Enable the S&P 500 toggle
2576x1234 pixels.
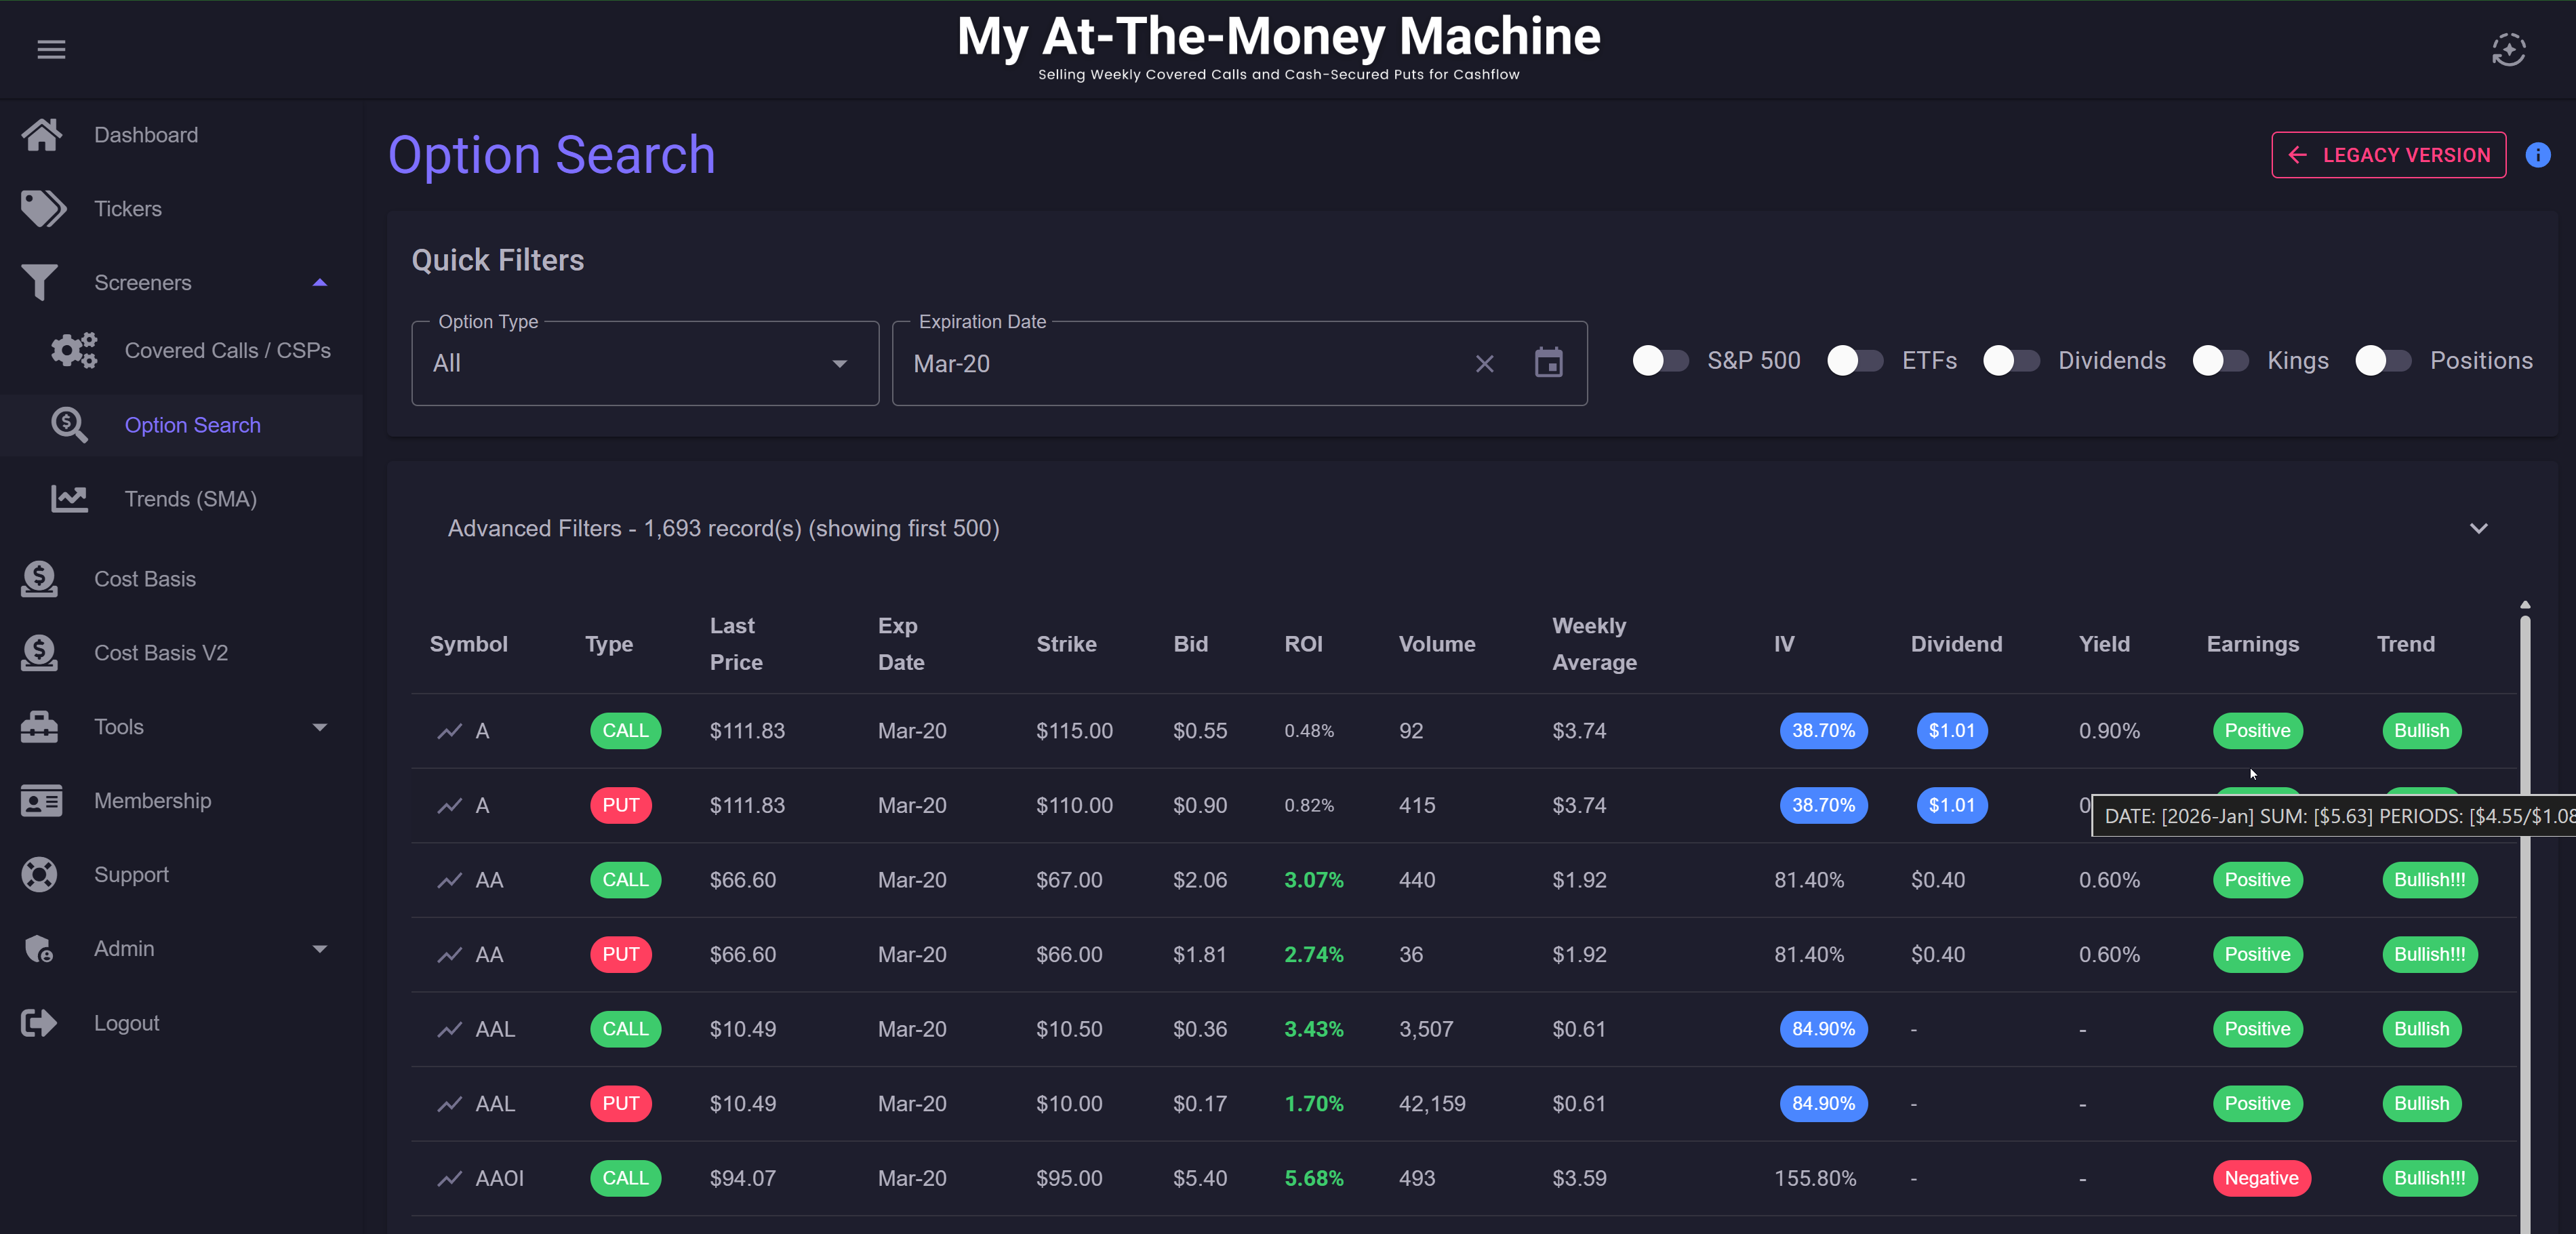coord(1660,361)
